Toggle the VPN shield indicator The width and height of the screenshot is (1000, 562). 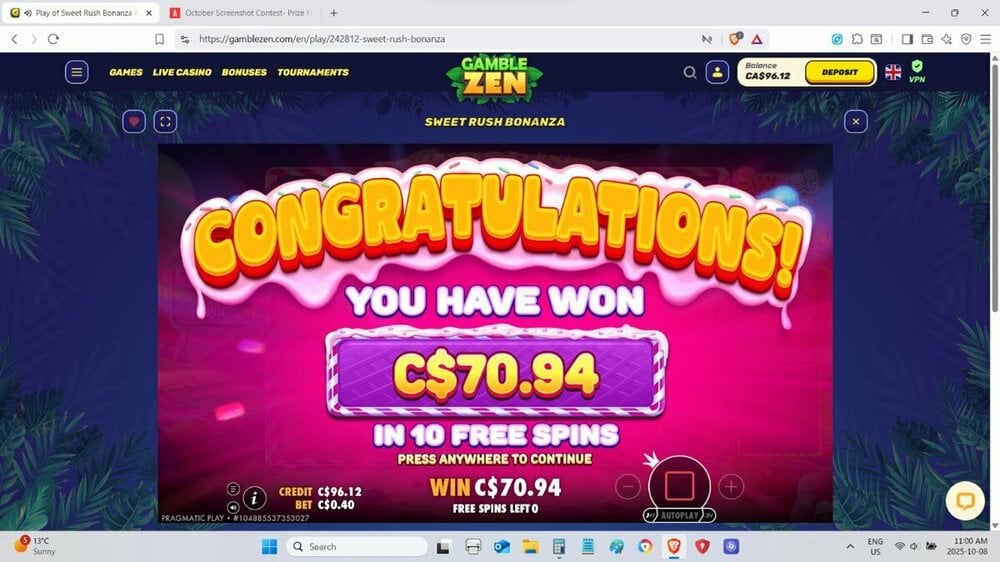[x=916, y=71]
